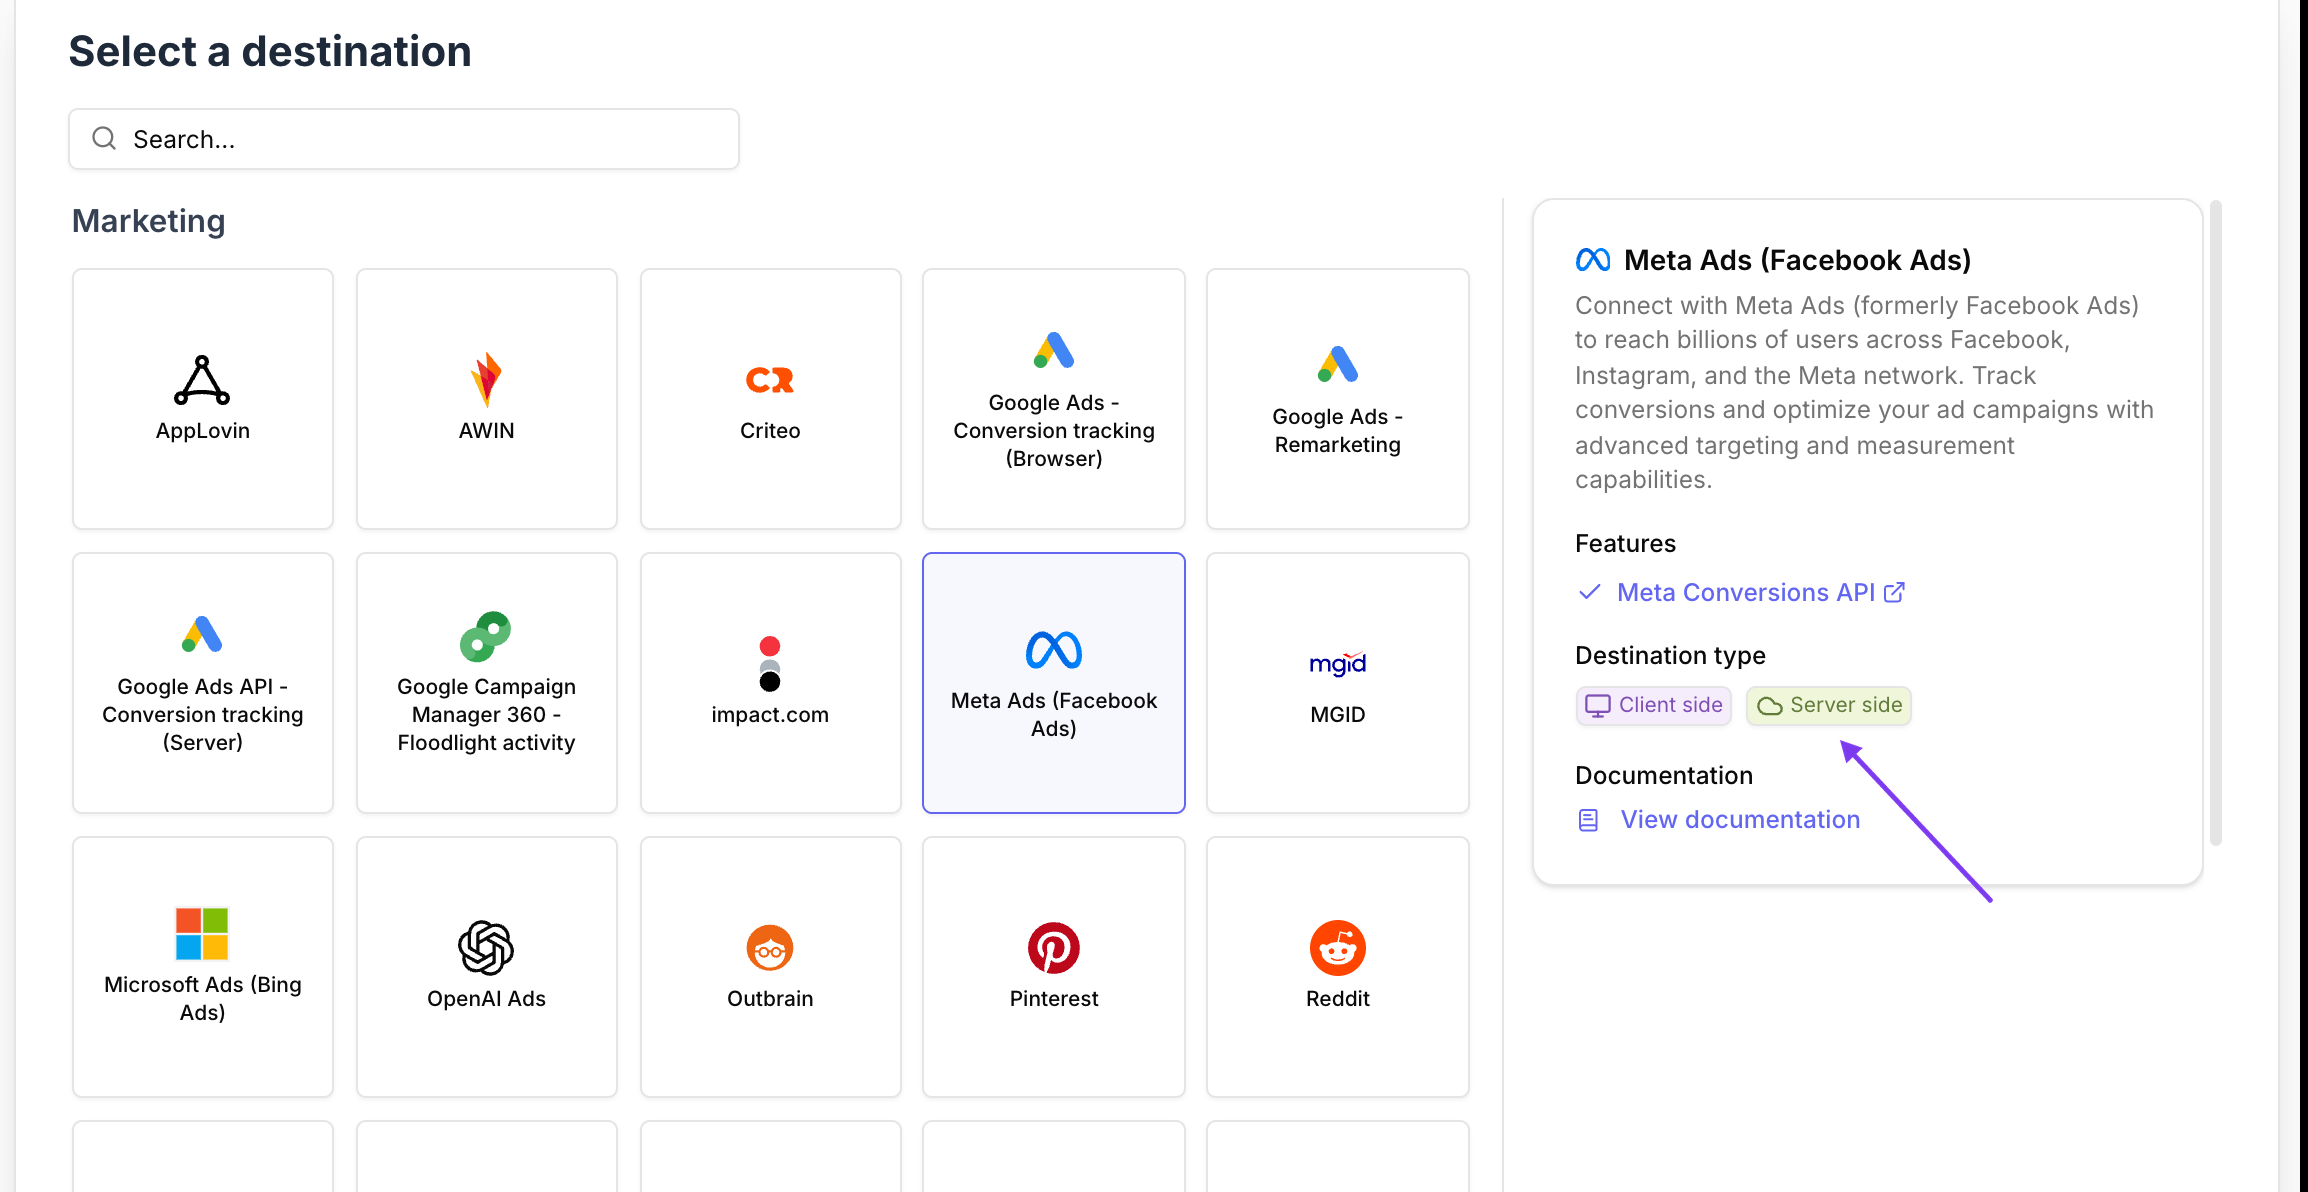The image size is (2308, 1192).
Task: Pick the Campaign Manager 360 Floodlight logo
Action: click(486, 636)
